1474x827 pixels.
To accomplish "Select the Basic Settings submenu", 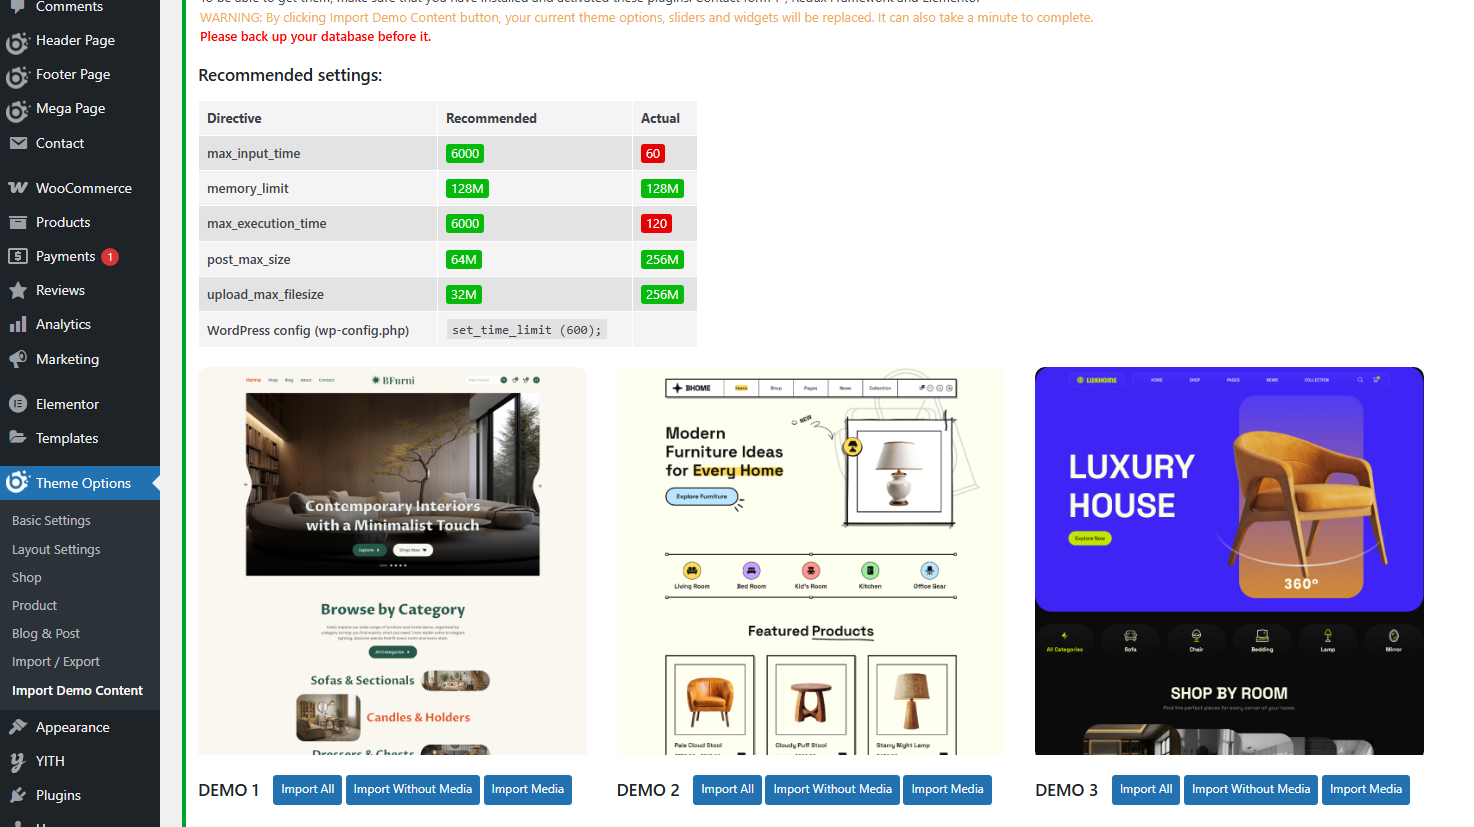I will 51,521.
